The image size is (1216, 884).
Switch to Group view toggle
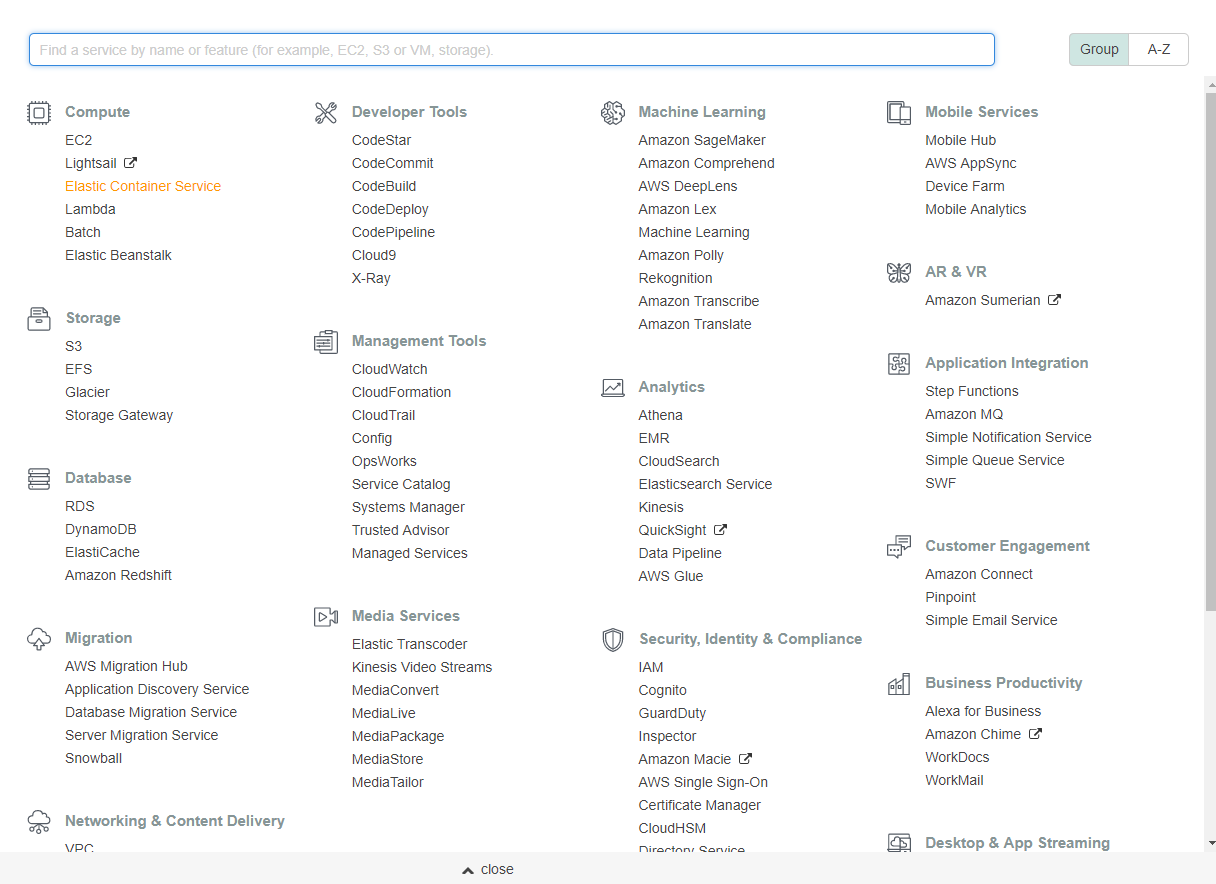coord(1099,49)
